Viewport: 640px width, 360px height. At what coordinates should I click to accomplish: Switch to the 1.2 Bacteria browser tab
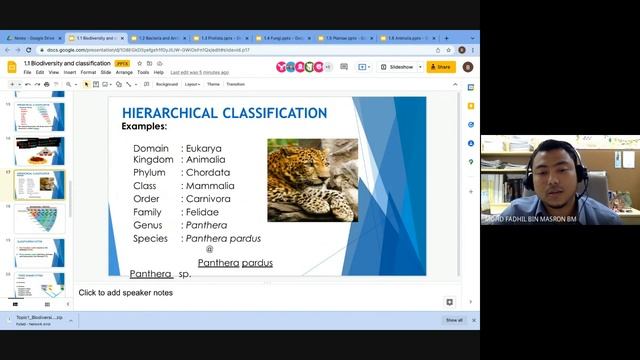159,38
